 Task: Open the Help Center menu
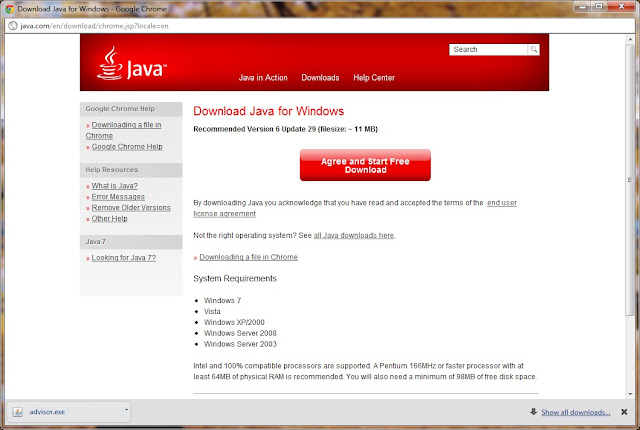[x=374, y=78]
